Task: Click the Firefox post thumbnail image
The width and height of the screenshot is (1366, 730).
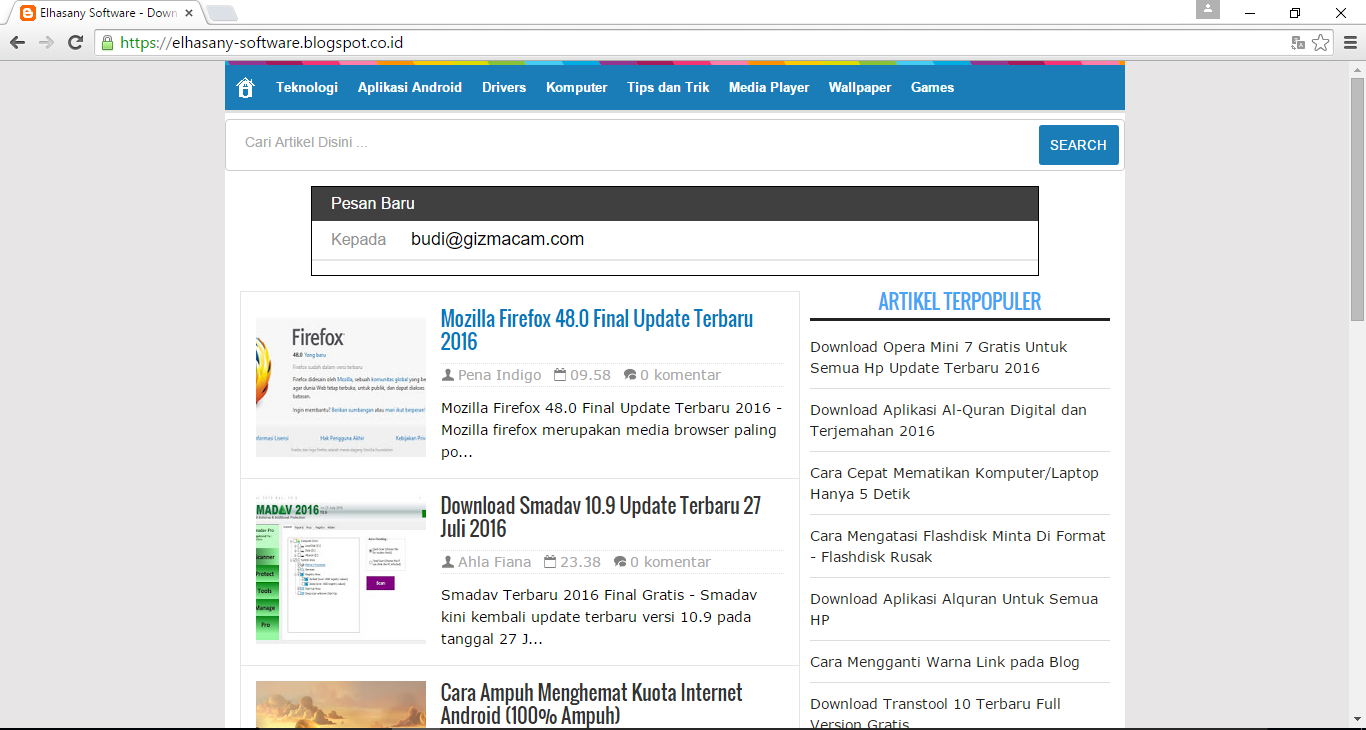Action: coord(341,388)
